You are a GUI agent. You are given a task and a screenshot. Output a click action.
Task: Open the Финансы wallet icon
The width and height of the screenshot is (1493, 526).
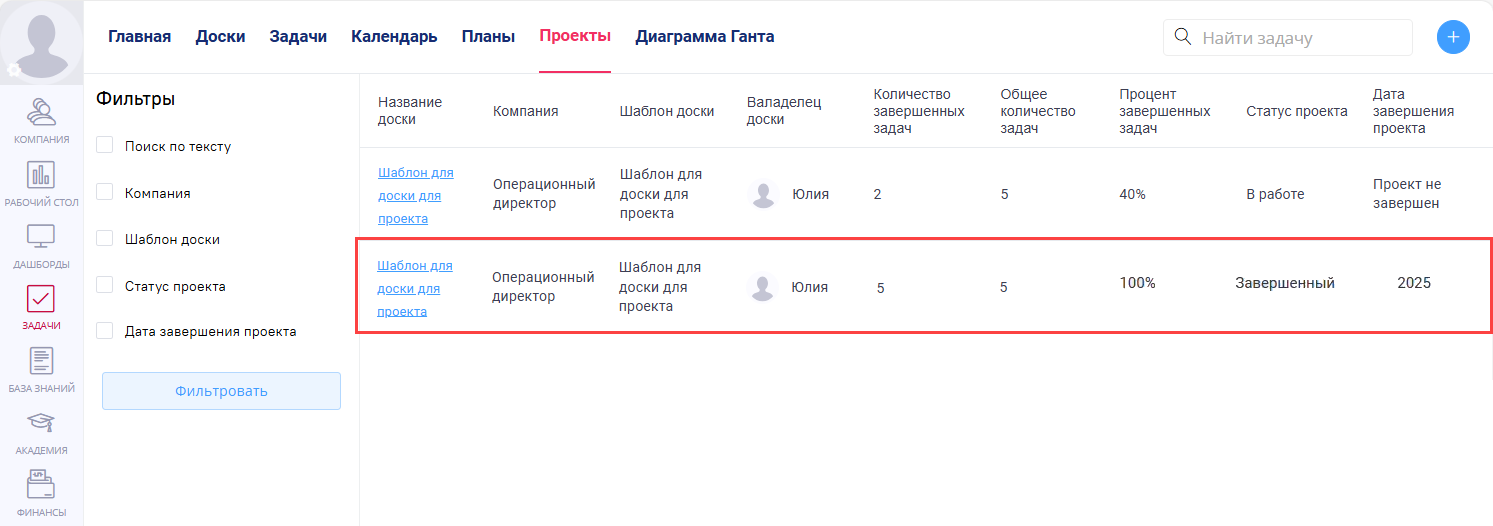(41, 485)
